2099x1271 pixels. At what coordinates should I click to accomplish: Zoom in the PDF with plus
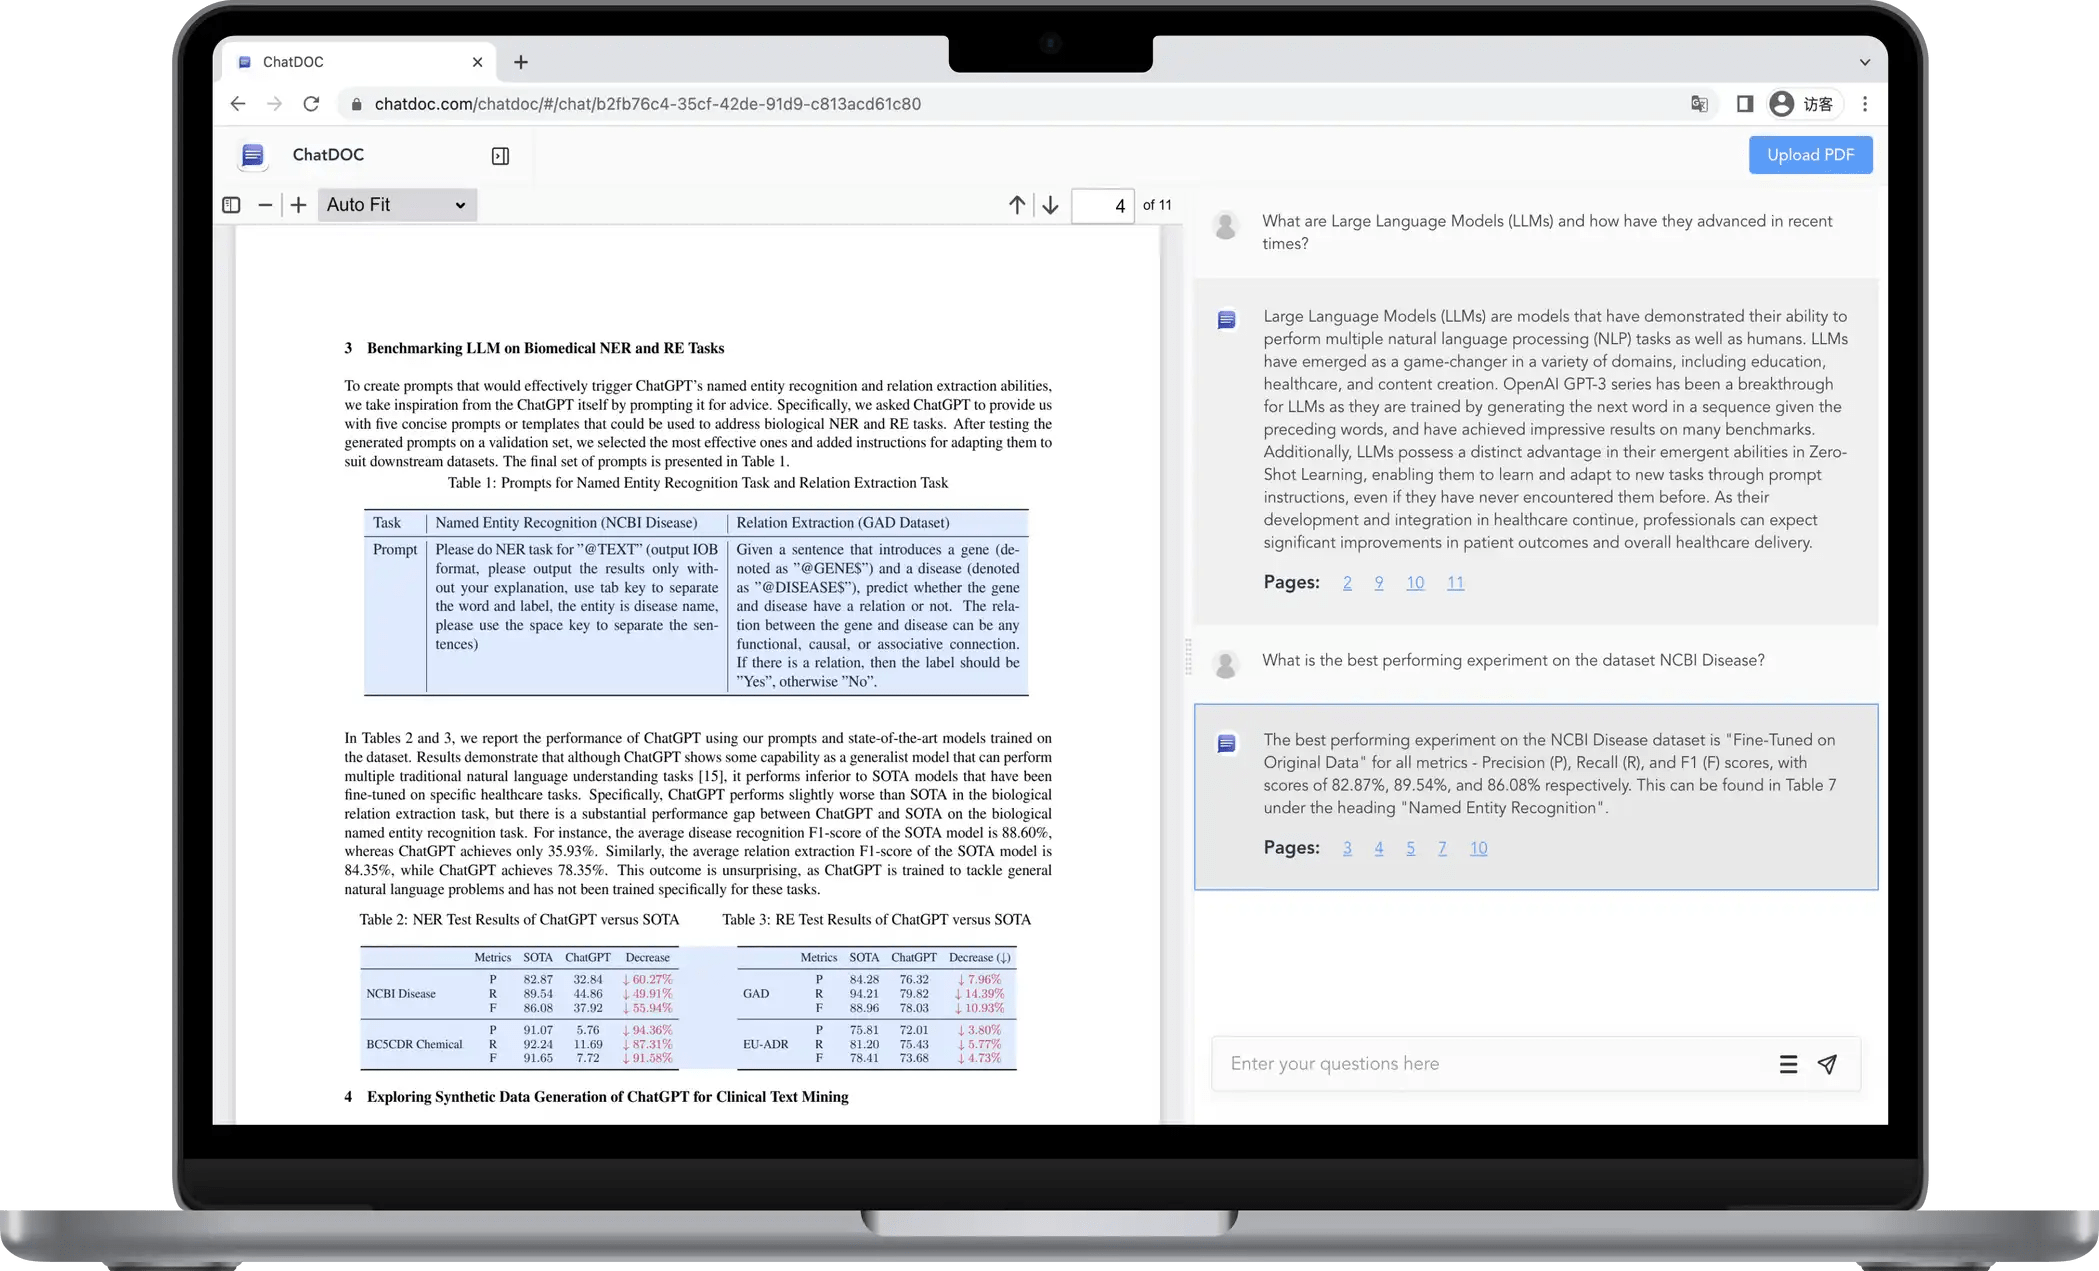click(x=298, y=205)
